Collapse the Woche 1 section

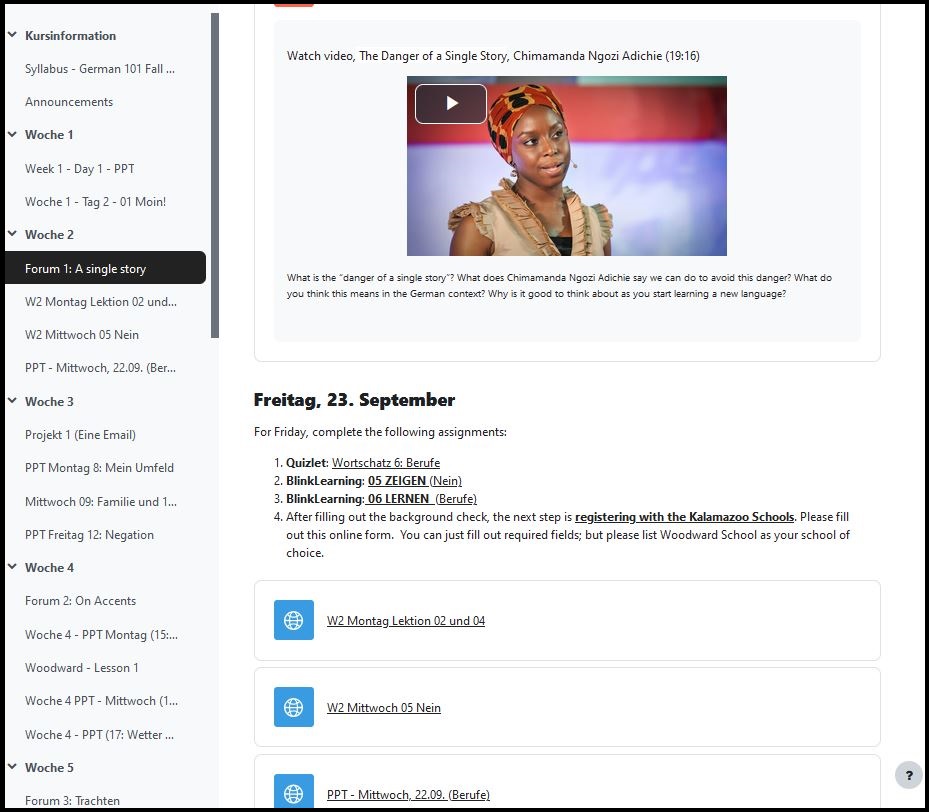pos(12,134)
